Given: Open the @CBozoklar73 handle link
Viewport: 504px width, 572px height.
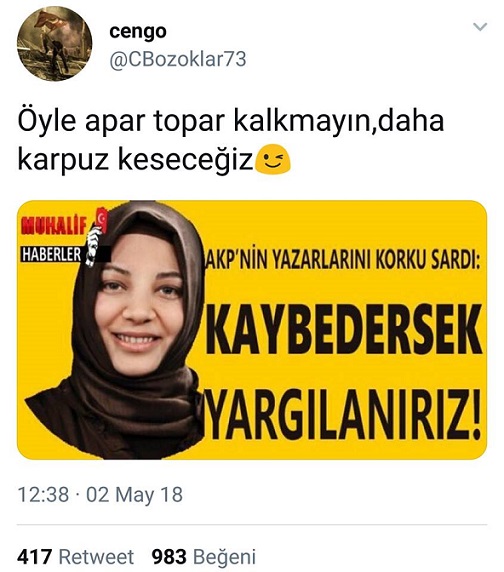Looking at the screenshot, I should point(178,59).
